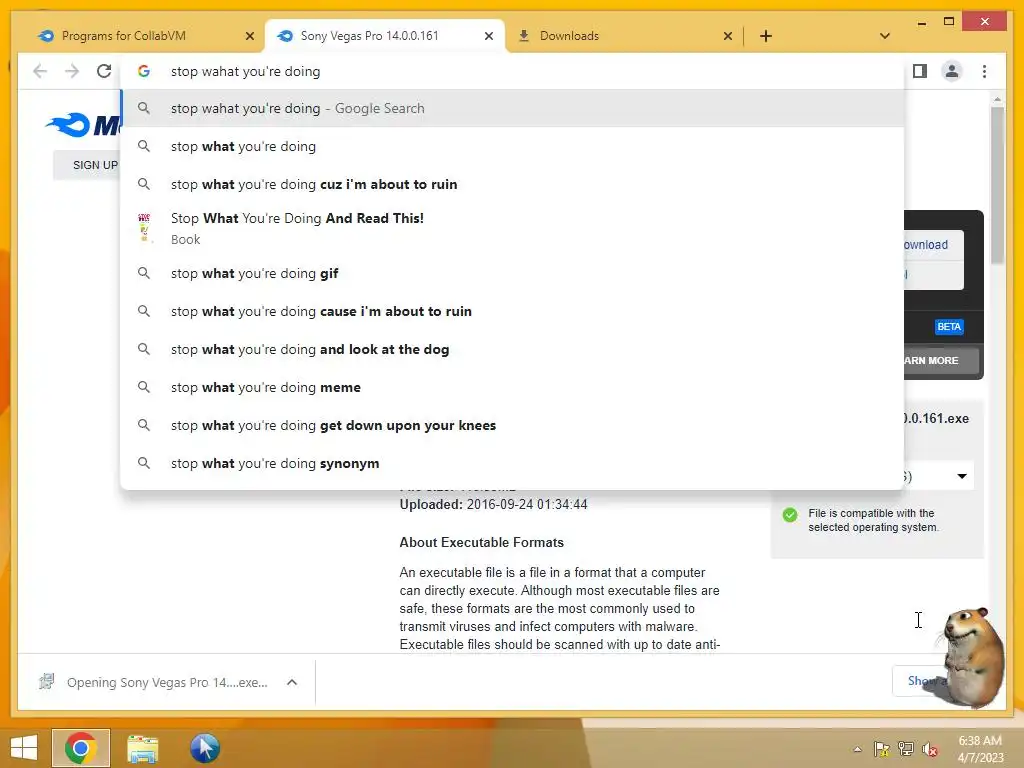The image size is (1024, 768).
Task: Click the Action Center flag icon
Action: (x=882, y=749)
